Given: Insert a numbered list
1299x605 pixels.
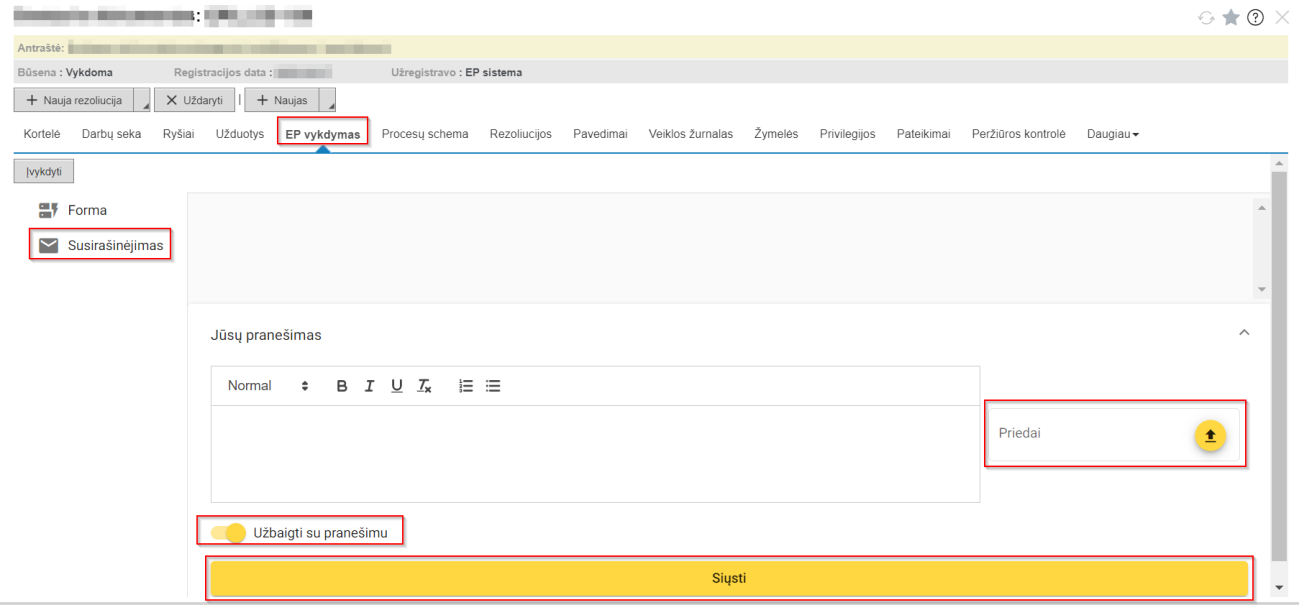Looking at the screenshot, I should point(465,386).
